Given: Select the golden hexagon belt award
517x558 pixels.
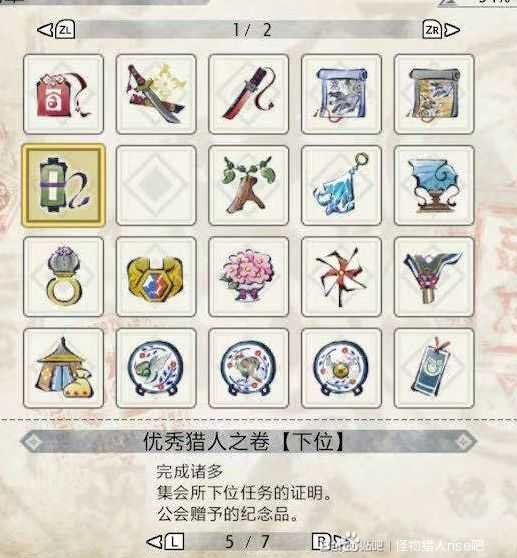Looking at the screenshot, I should (156, 277).
